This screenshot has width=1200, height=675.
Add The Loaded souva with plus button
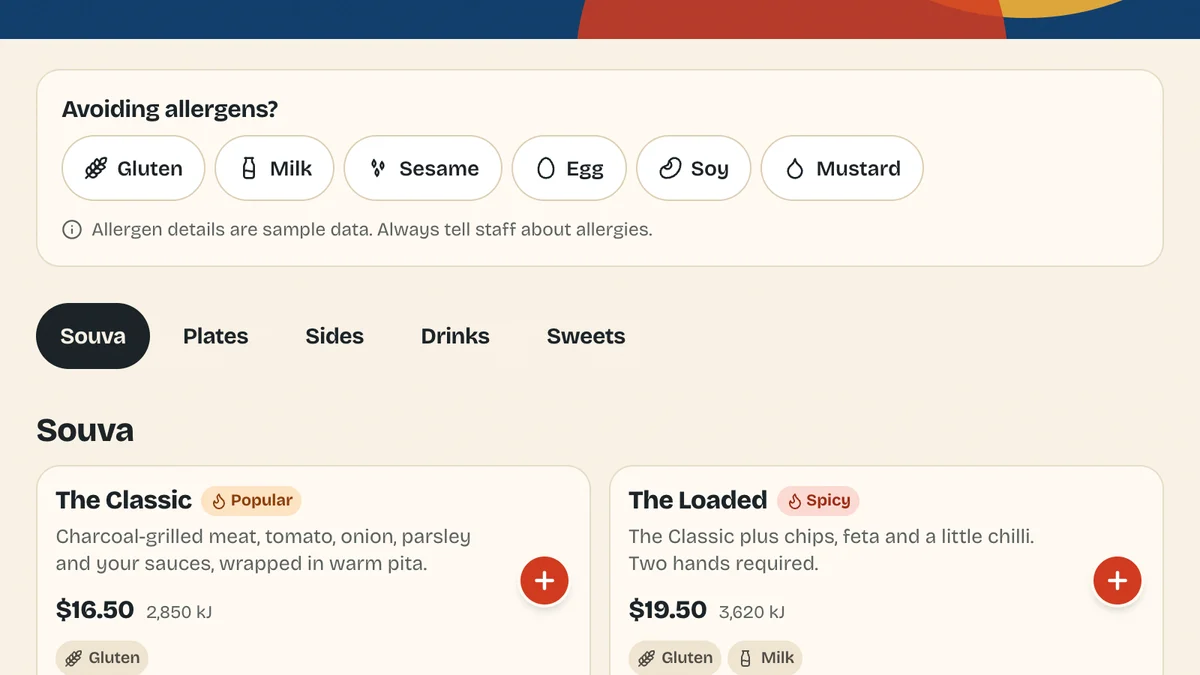pos(1117,581)
